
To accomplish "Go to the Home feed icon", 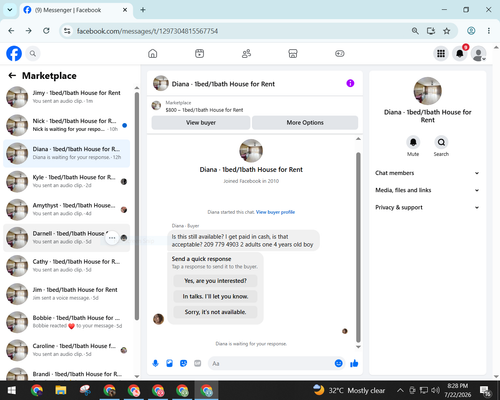I will pos(153,53).
